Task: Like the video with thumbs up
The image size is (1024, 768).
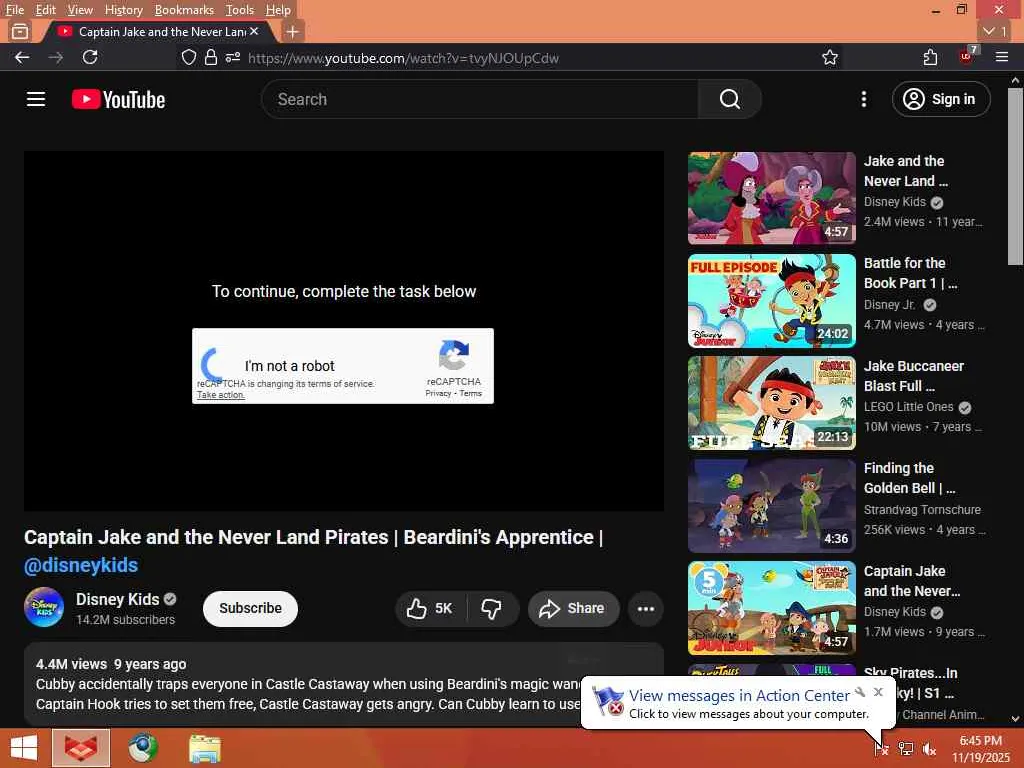Action: pyautogui.click(x=429, y=609)
